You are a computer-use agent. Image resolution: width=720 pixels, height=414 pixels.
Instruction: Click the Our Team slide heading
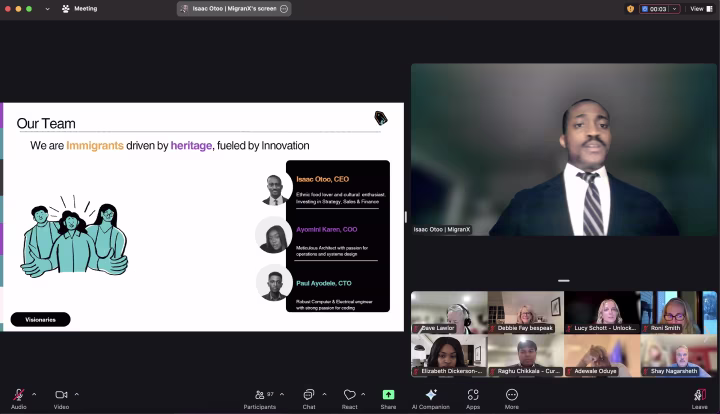coord(46,123)
